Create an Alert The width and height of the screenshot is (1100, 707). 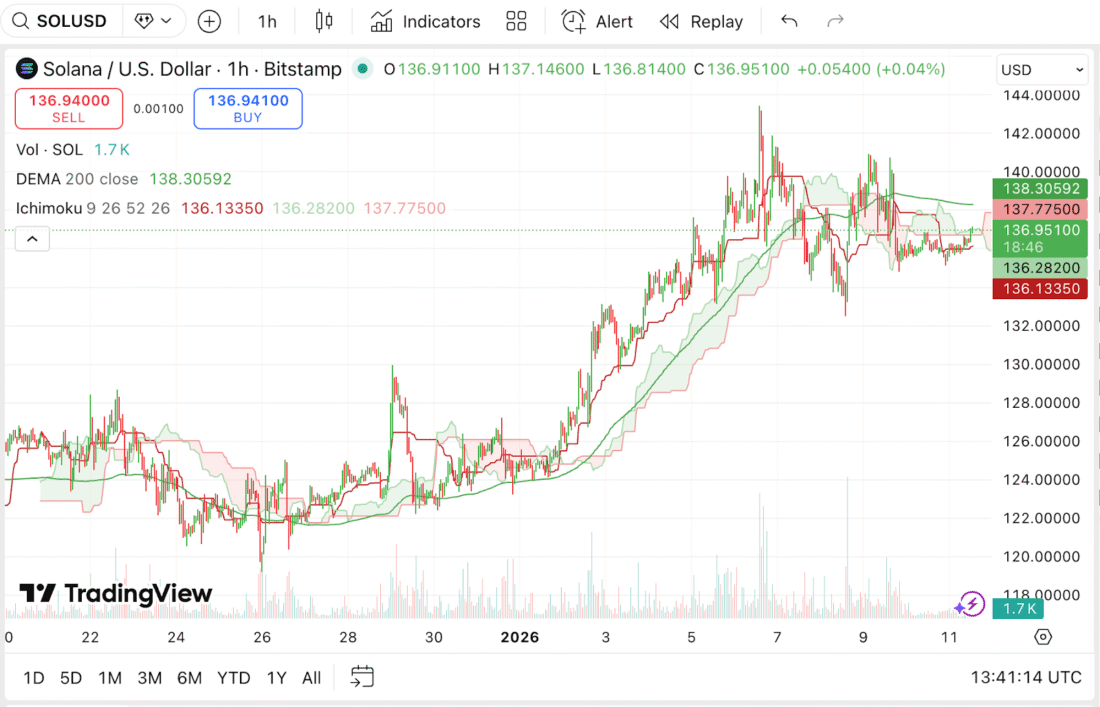coord(597,22)
